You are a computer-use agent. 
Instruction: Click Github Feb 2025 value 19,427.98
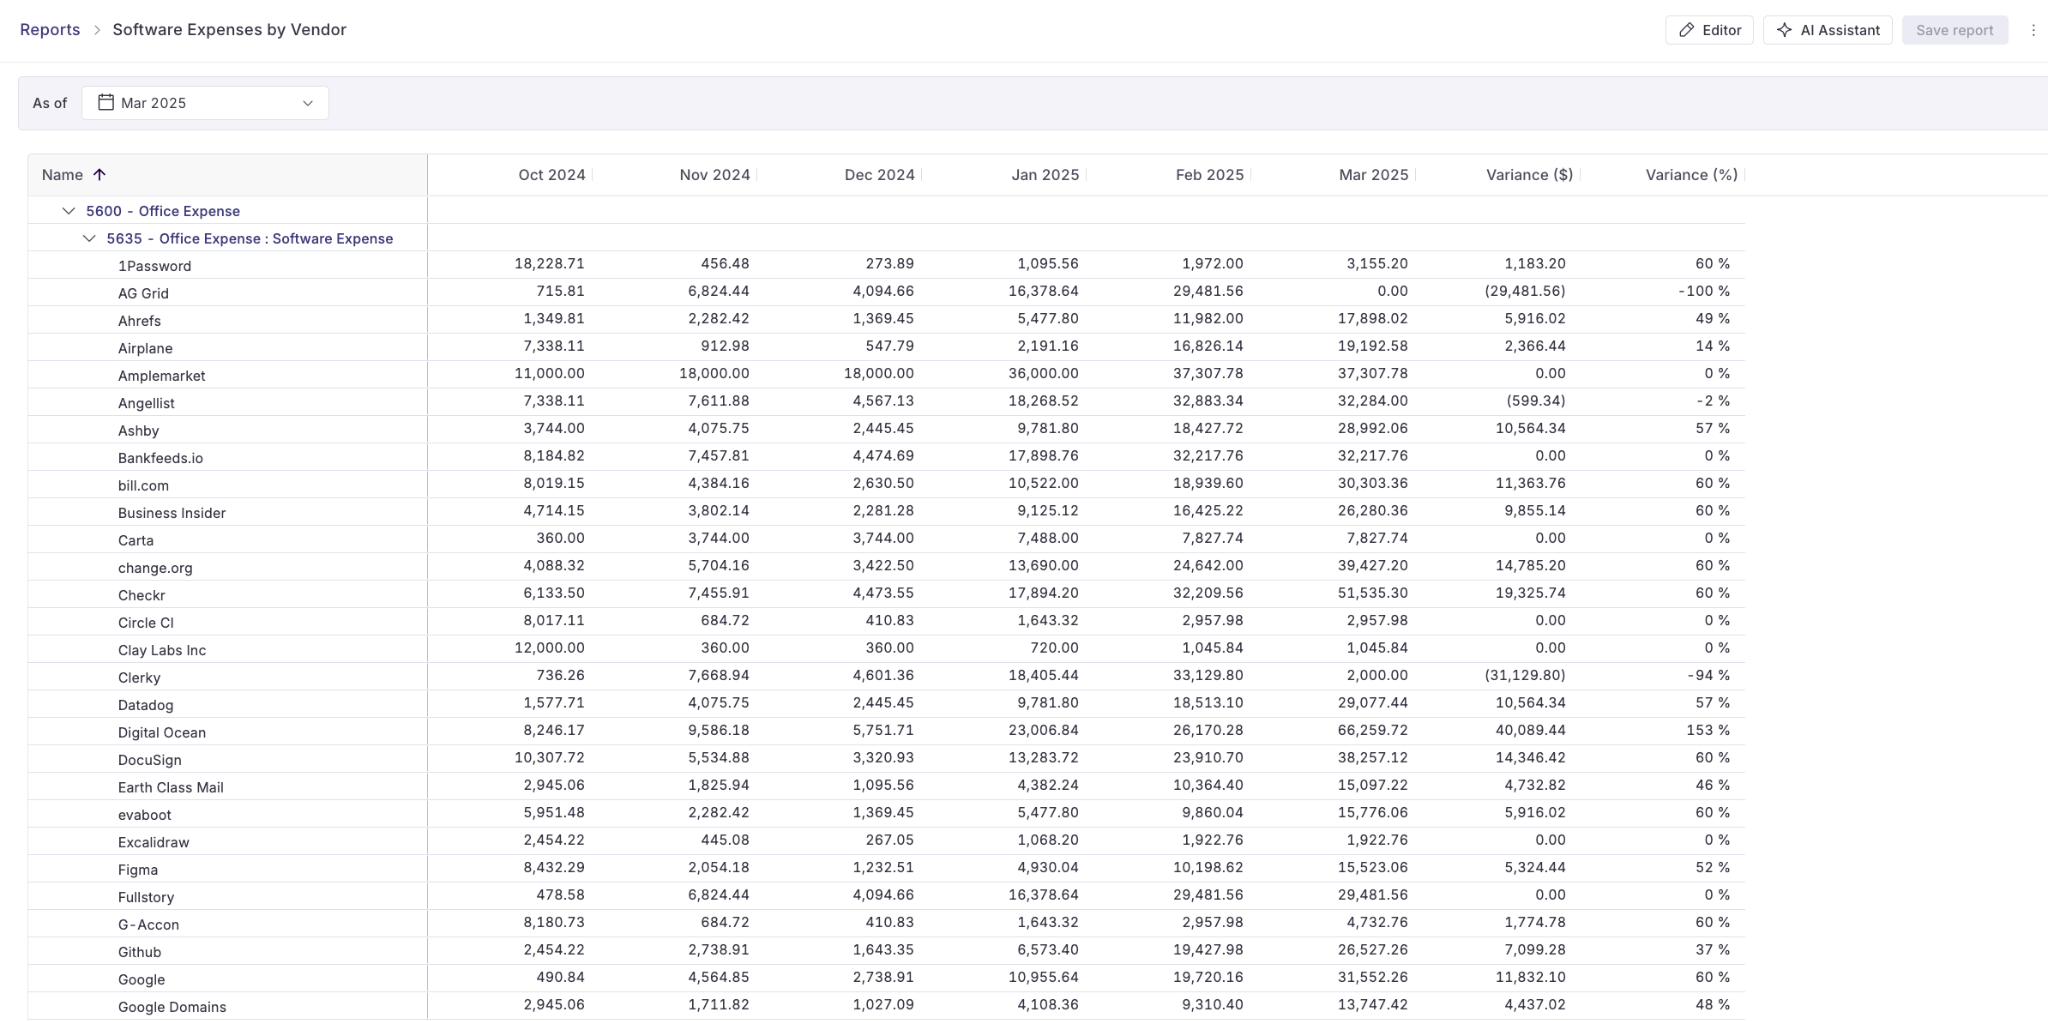[1208, 950]
